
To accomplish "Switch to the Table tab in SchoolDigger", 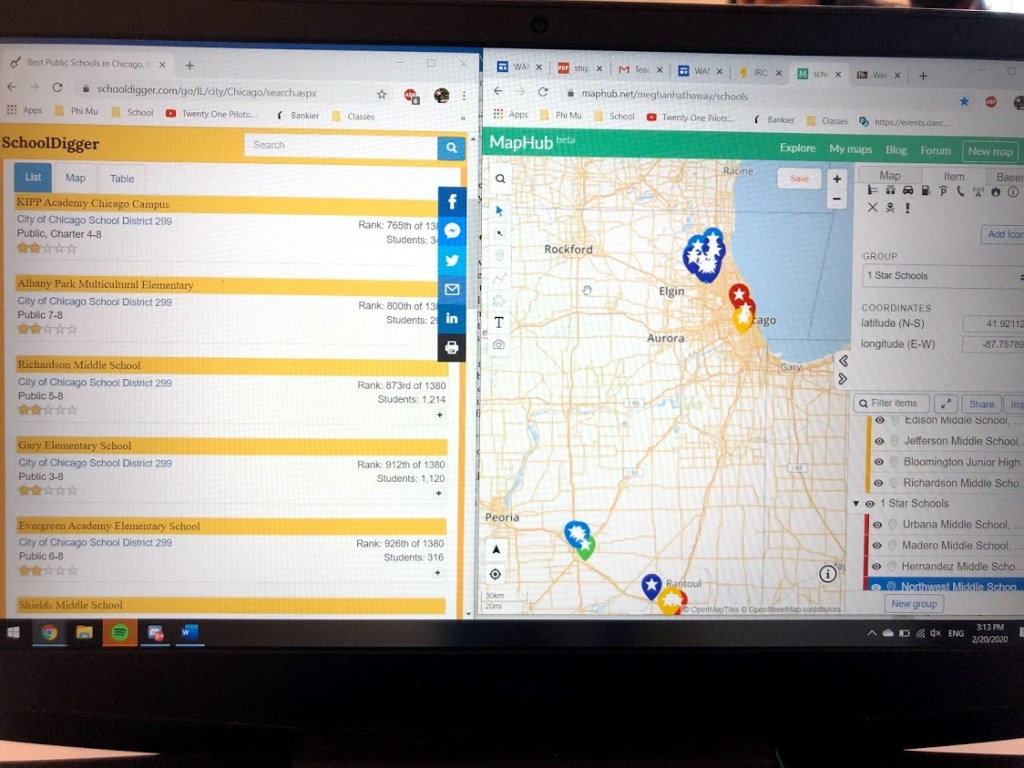I will 122,178.
